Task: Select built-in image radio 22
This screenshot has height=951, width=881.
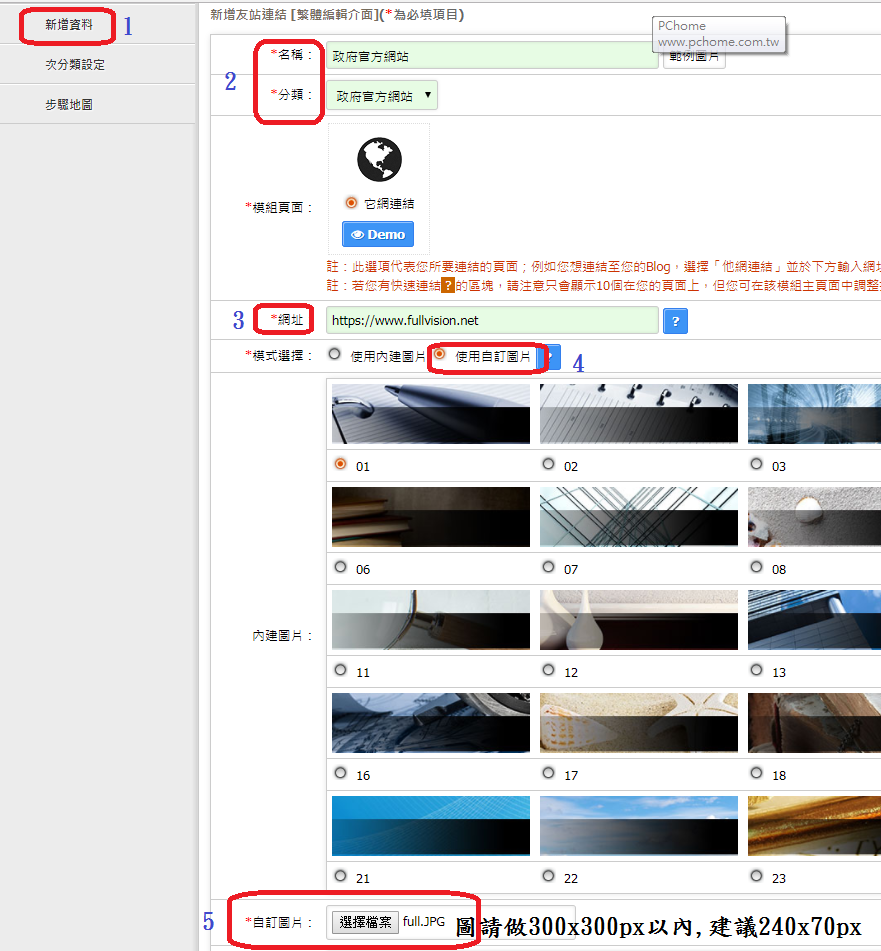Action: 549,876
